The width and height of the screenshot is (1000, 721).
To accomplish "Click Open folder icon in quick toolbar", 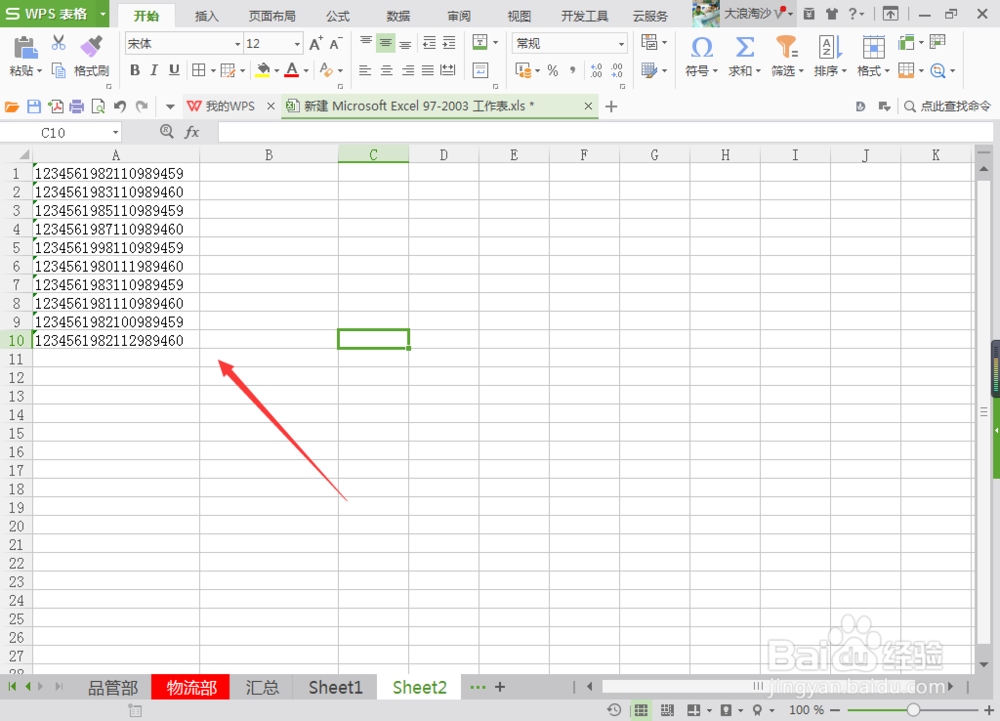I will 12,106.
